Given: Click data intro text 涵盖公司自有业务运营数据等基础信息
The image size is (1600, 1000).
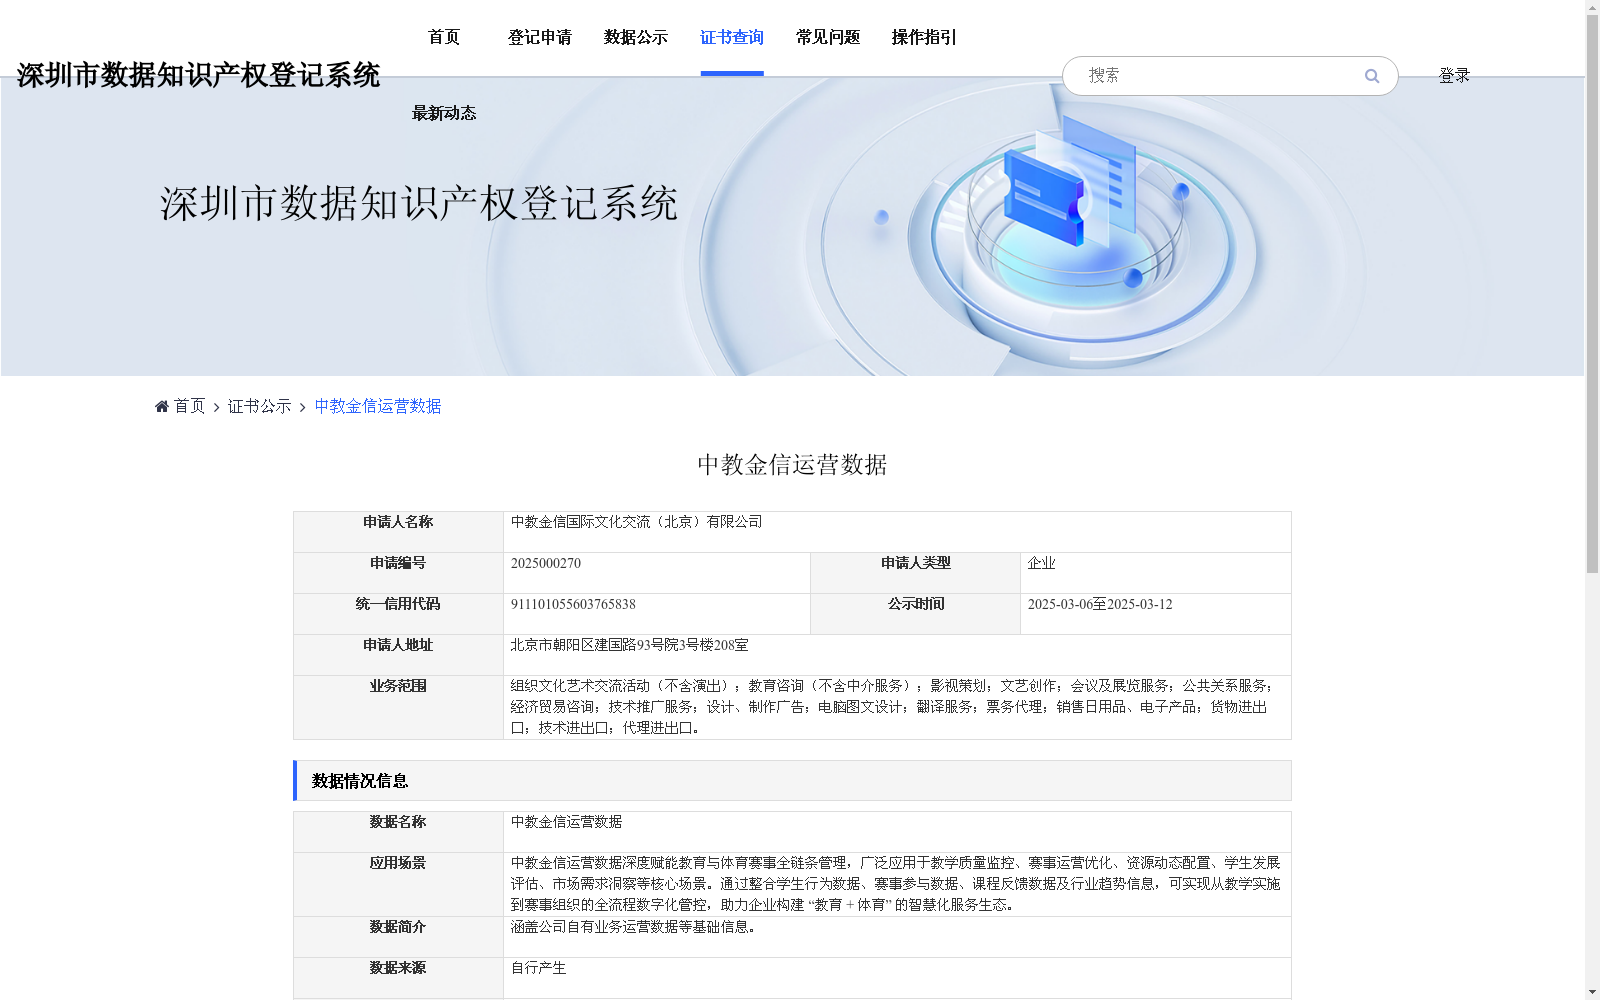Looking at the screenshot, I should click(633, 927).
